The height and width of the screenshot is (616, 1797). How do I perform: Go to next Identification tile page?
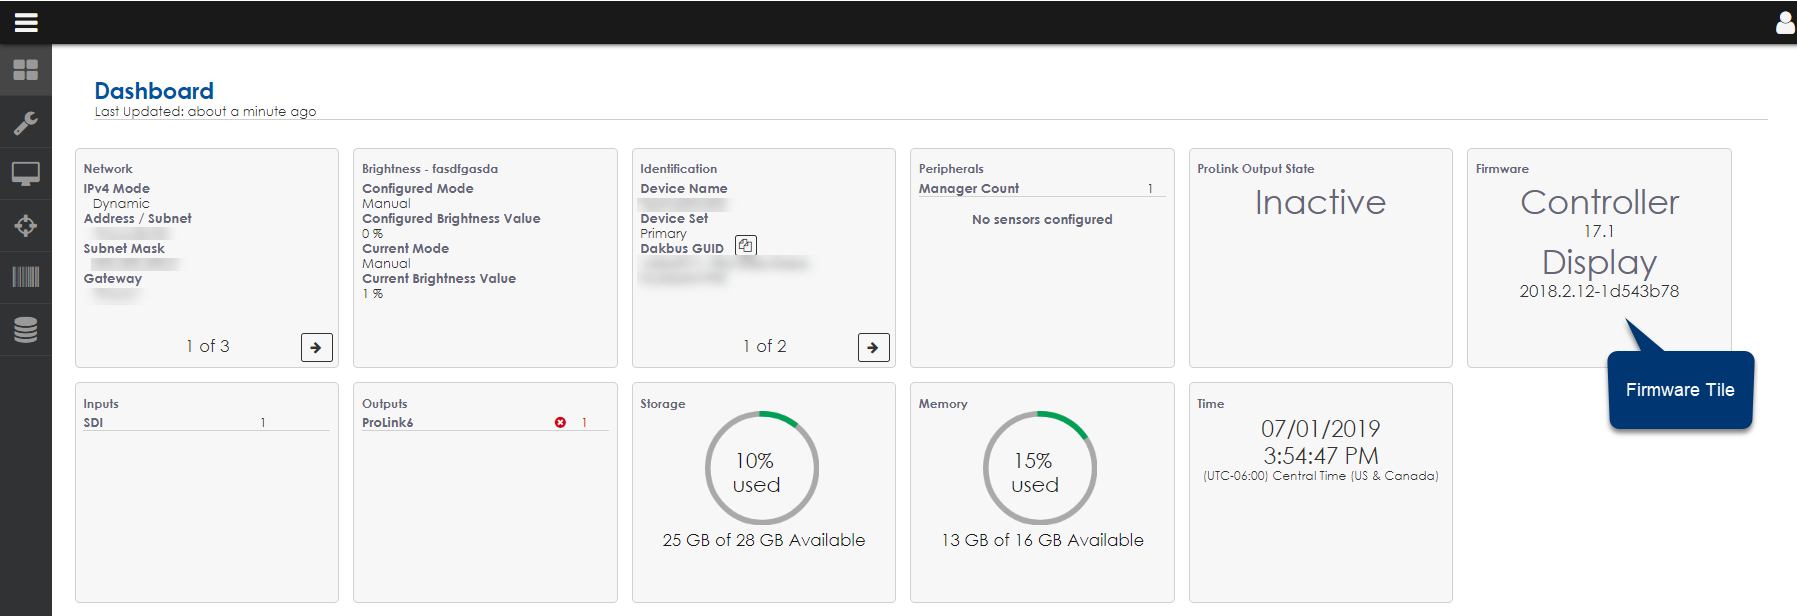click(x=874, y=347)
